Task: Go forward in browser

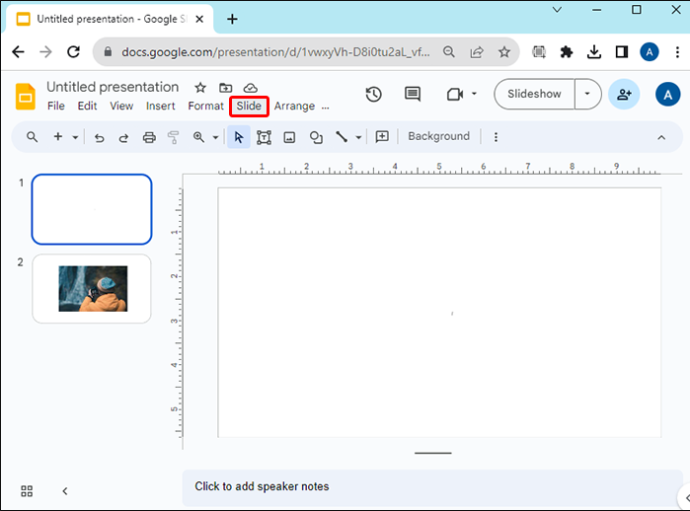Action: [x=46, y=52]
